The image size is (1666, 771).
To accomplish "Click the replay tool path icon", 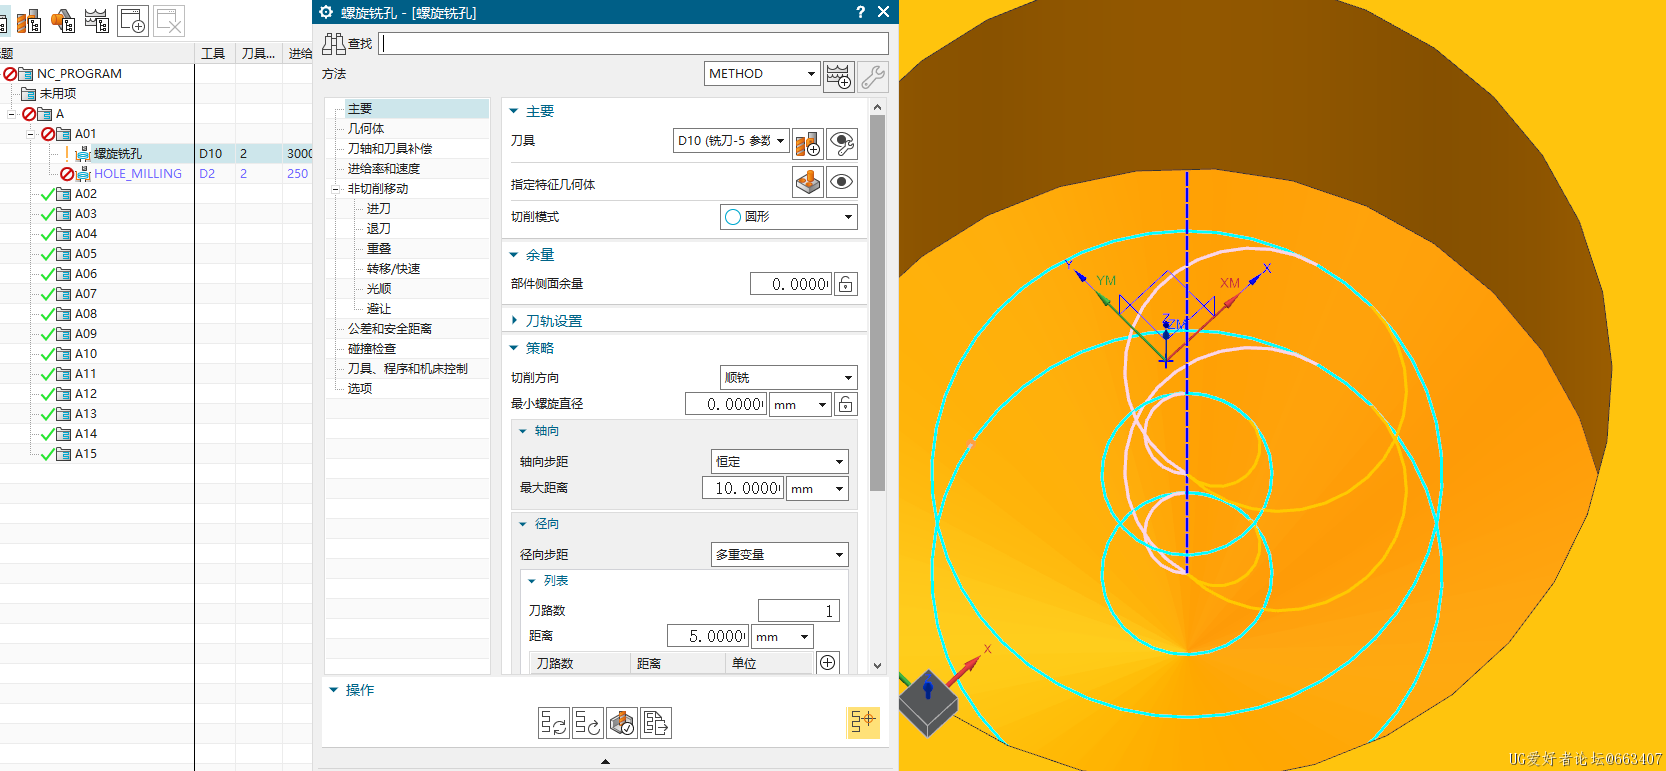I will tap(588, 723).
